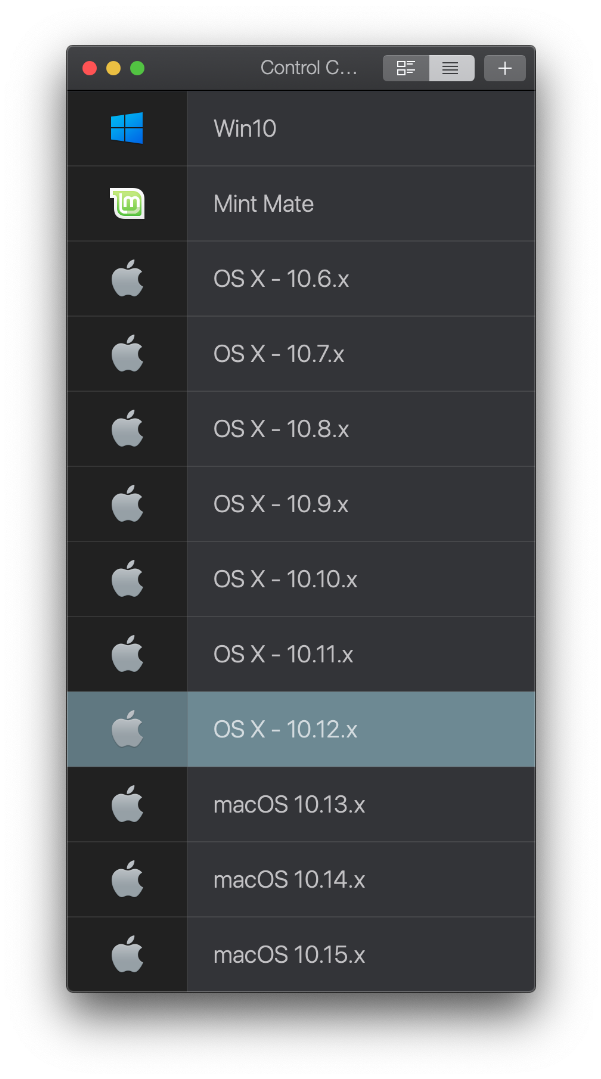This screenshot has height=1079, width=601.
Task: Click the Linux Mint logo icon
Action: (x=127, y=204)
